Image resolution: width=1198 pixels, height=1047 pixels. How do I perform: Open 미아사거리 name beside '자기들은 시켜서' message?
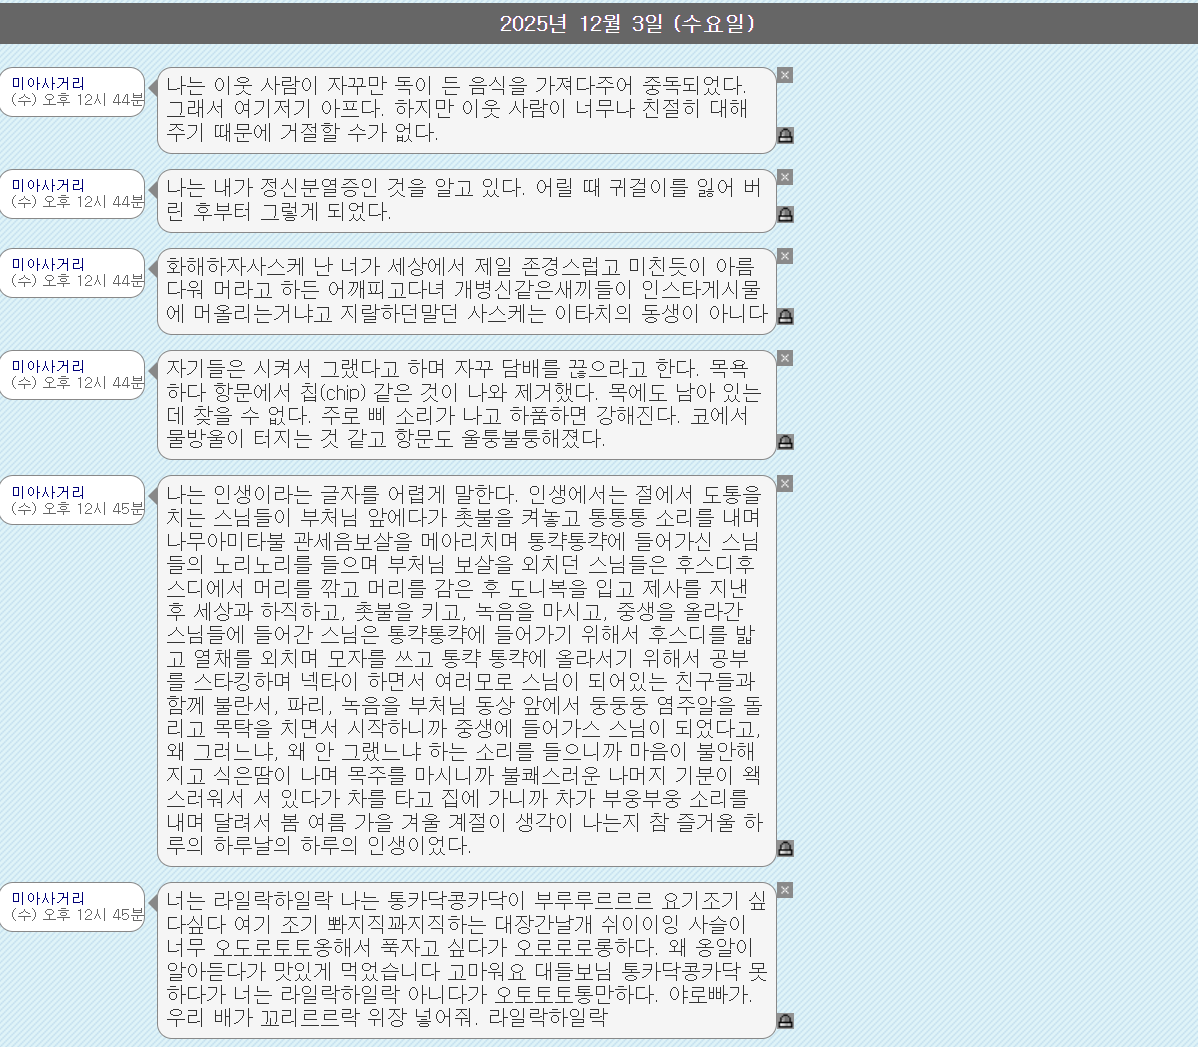pyautogui.click(x=48, y=366)
